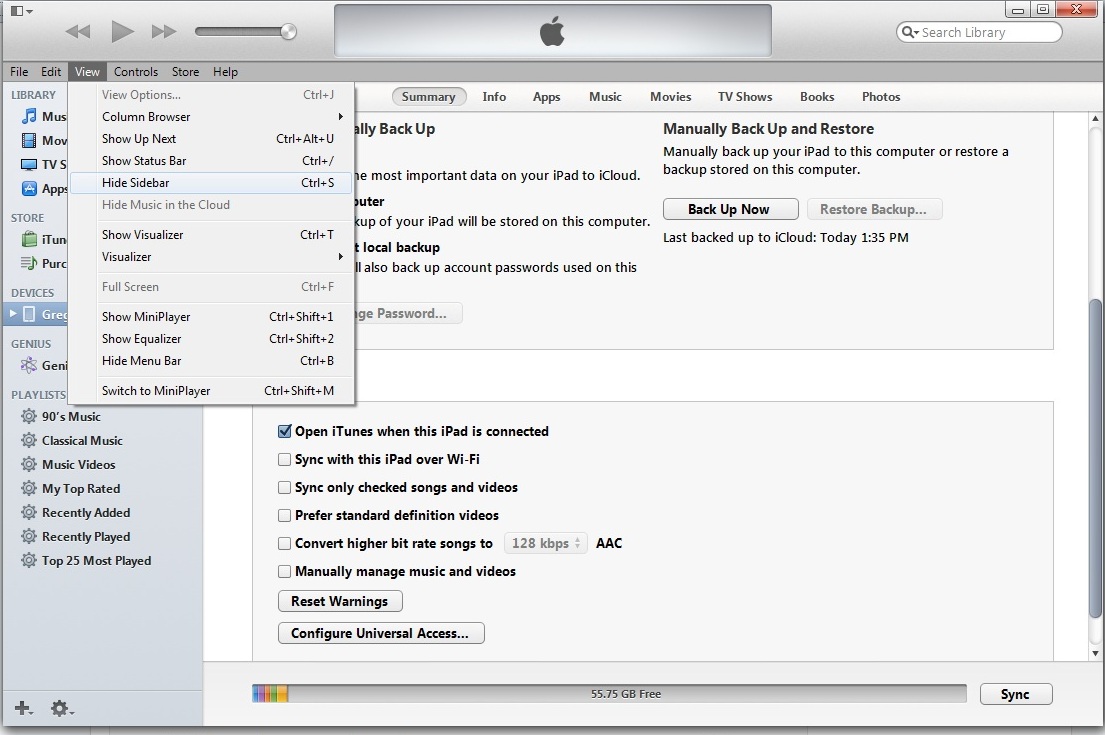The width and height of the screenshot is (1105, 735).
Task: Uncheck Open iTunes when this iPad is connected
Action: pyautogui.click(x=285, y=431)
